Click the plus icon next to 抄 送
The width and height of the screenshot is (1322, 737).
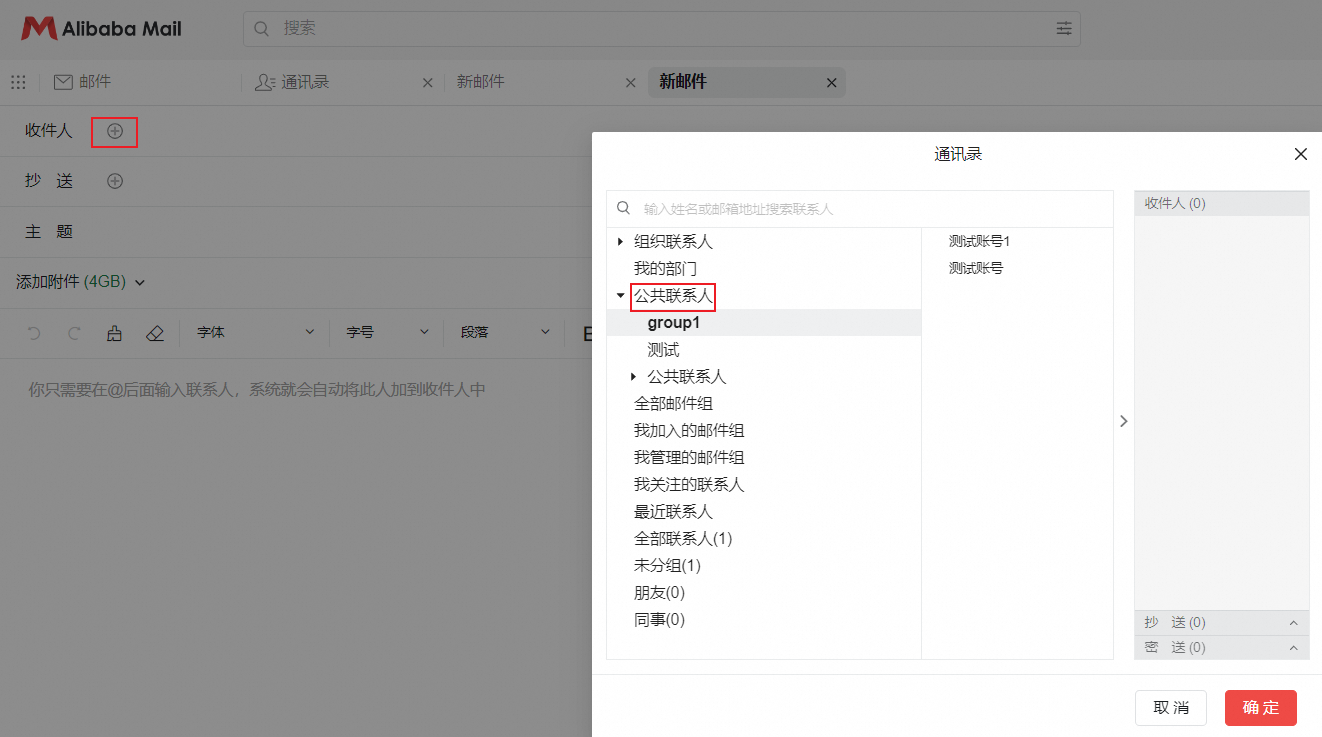coord(115,181)
